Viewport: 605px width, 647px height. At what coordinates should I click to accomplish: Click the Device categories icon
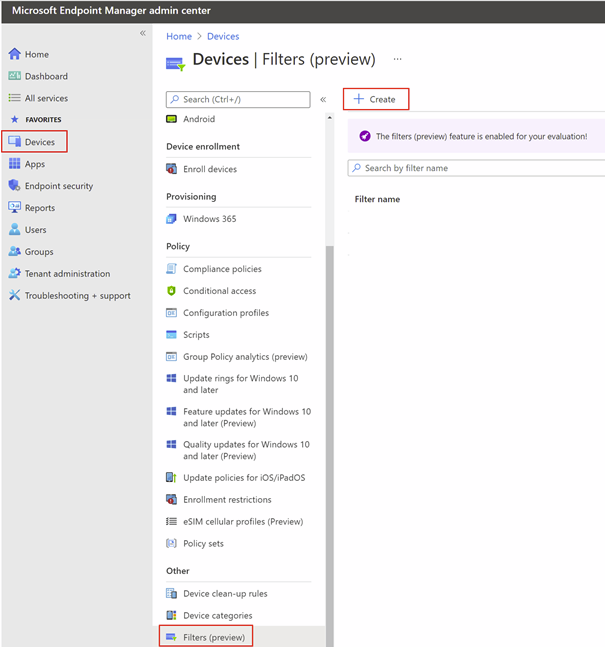(171, 615)
